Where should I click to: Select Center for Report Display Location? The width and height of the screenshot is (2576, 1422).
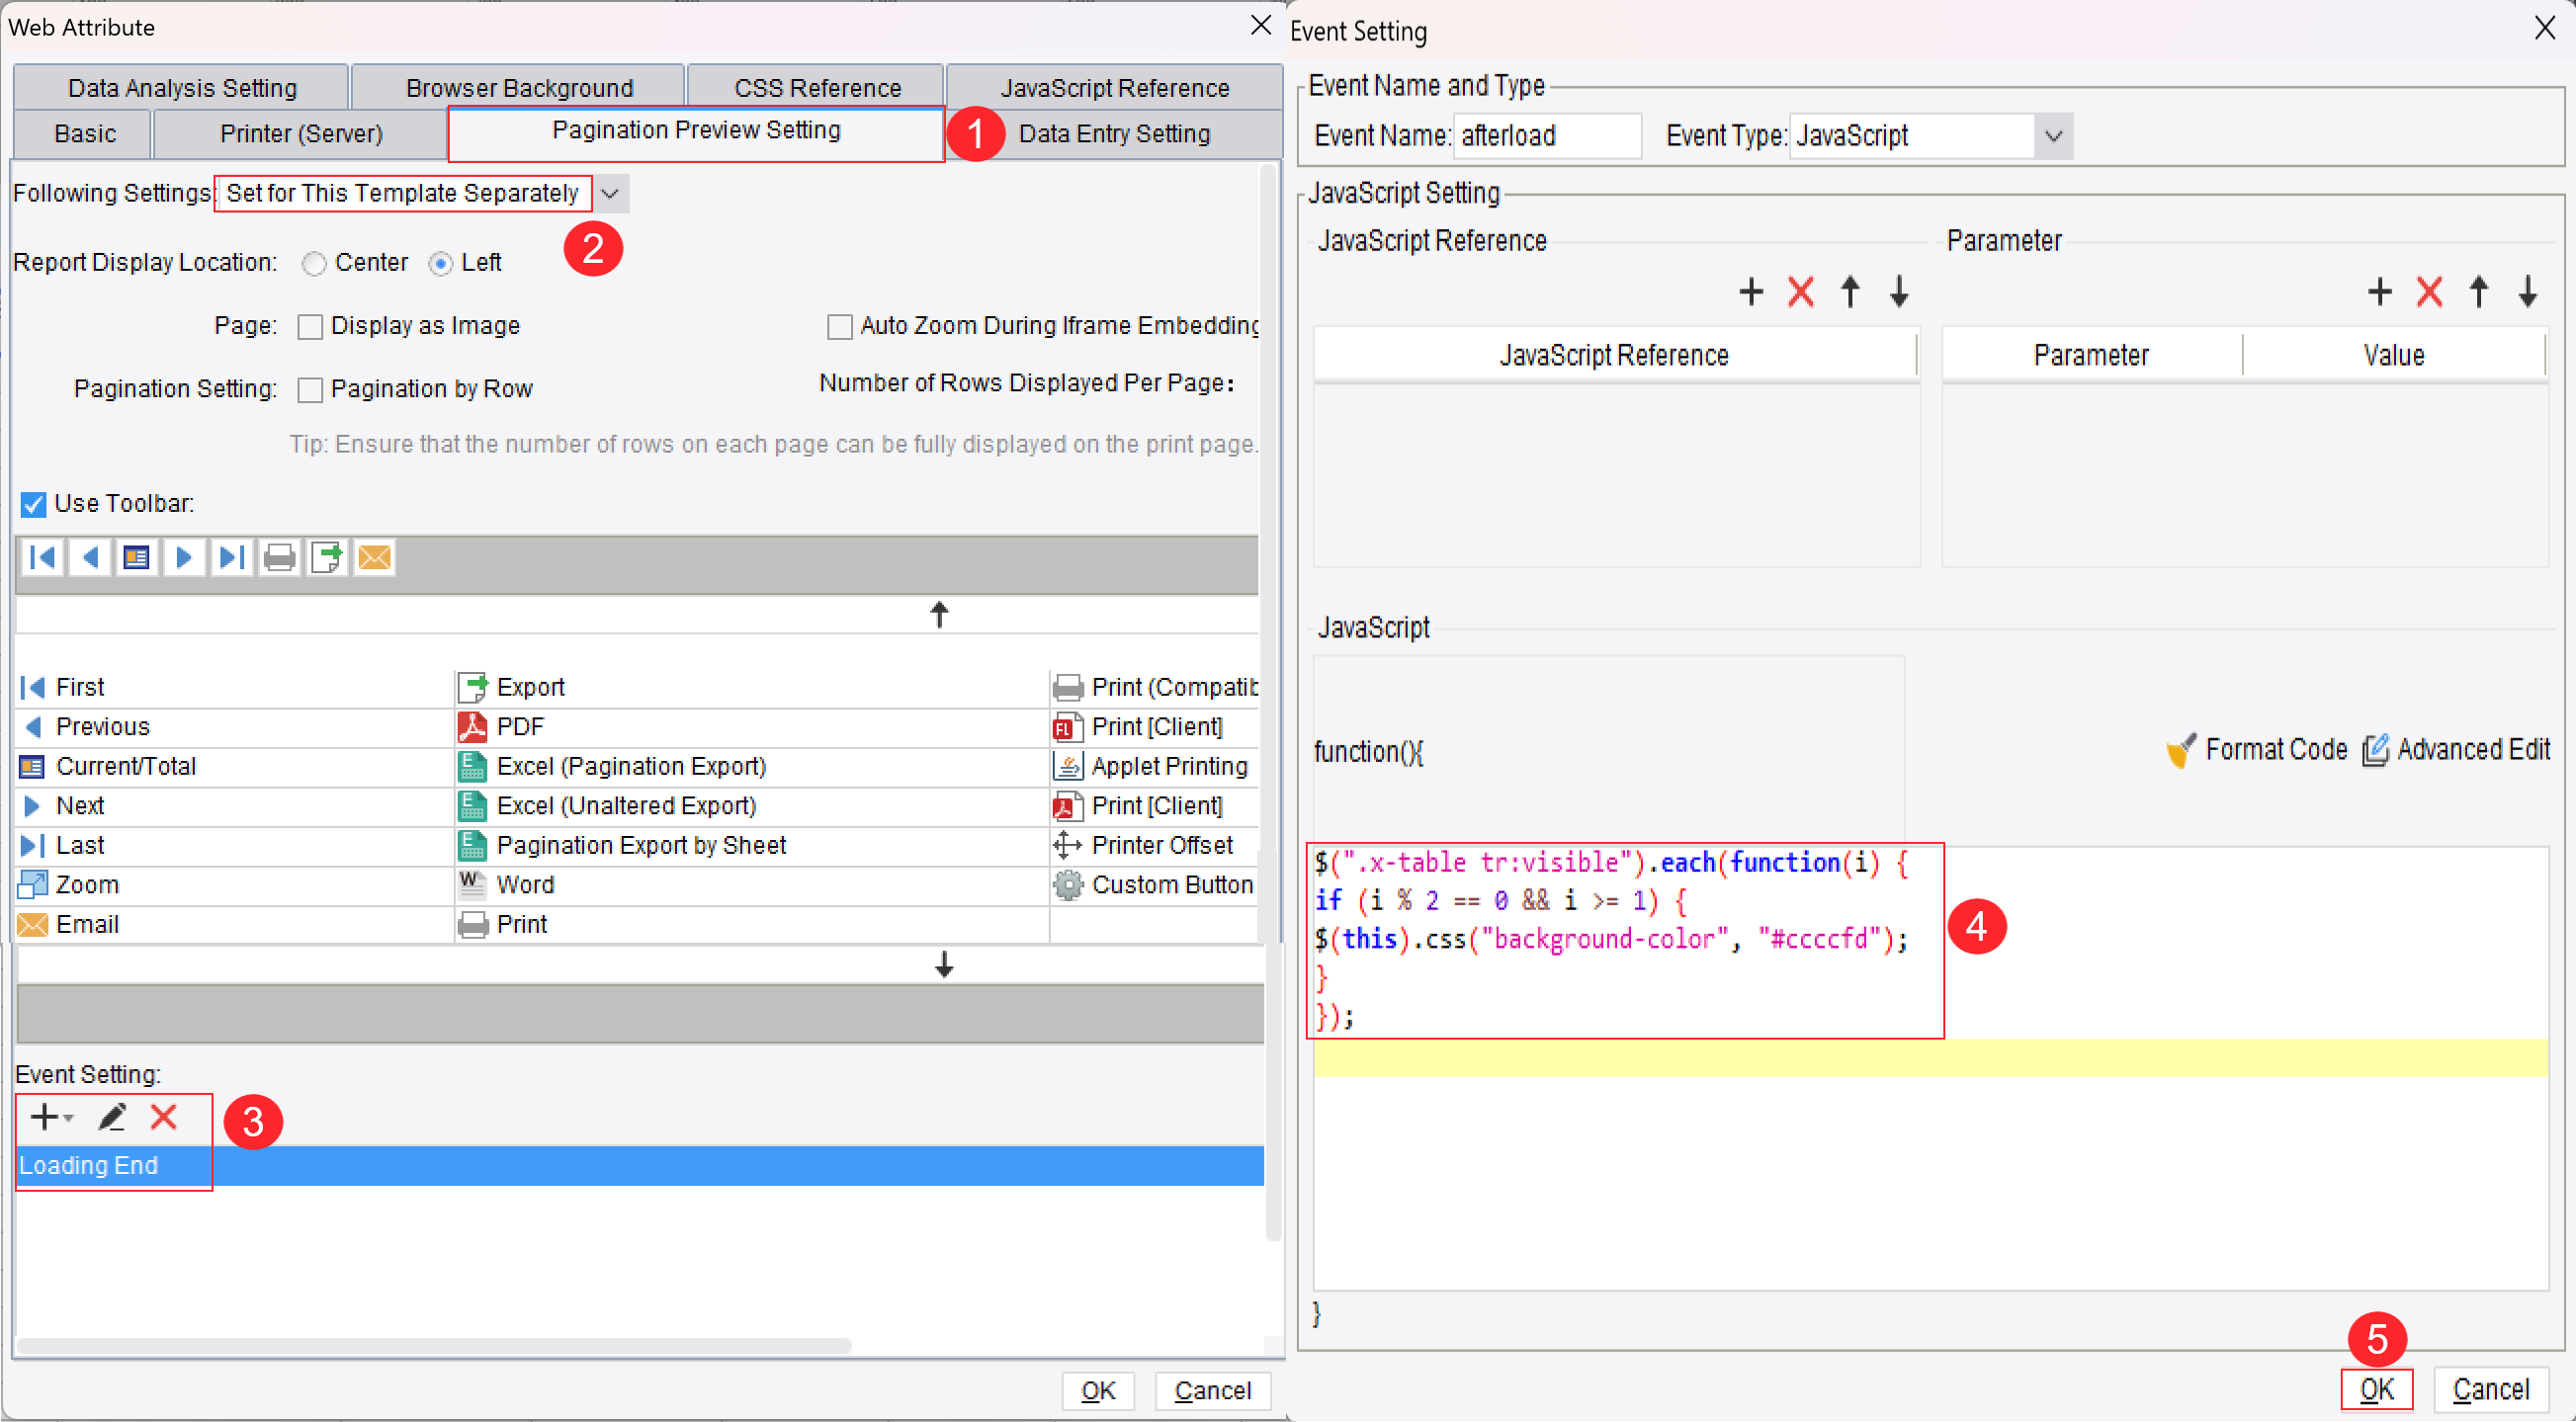(x=313, y=263)
